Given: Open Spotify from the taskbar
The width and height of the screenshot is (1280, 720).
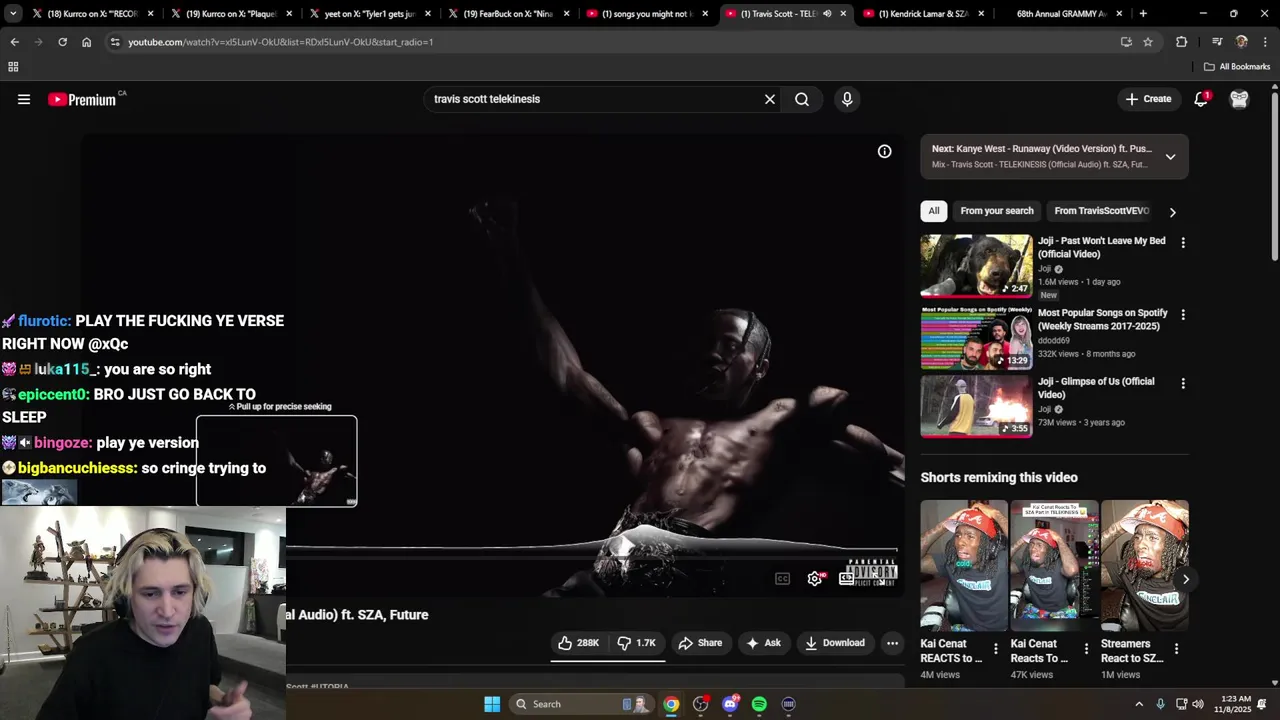Looking at the screenshot, I should click(759, 704).
